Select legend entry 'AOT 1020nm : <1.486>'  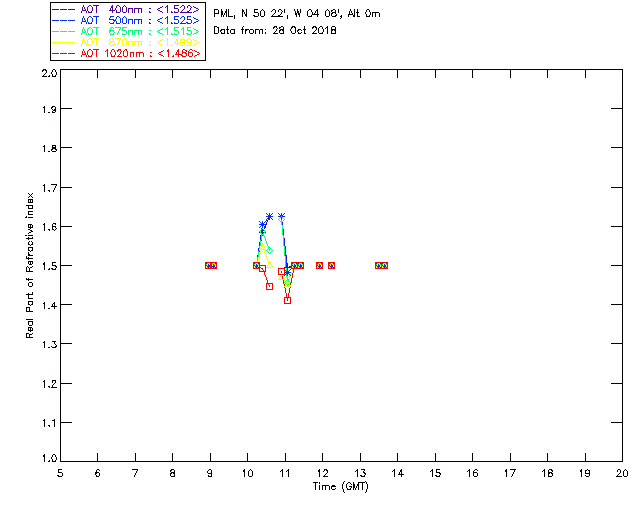(140, 53)
